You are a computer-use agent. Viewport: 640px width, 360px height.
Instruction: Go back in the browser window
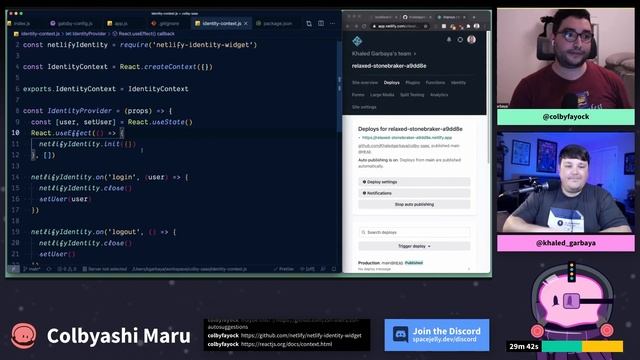[348, 26]
